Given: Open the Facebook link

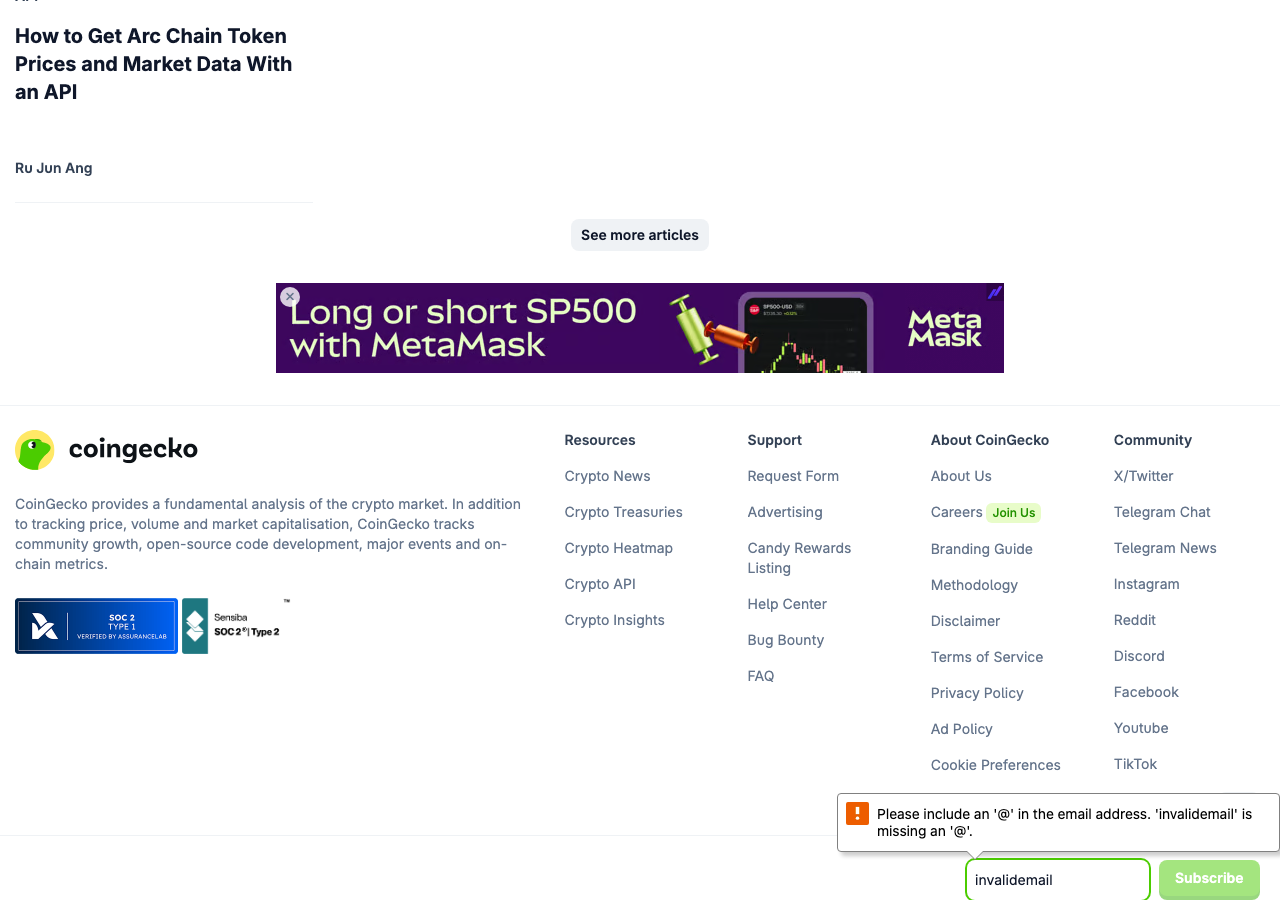Looking at the screenshot, I should [x=1146, y=692].
